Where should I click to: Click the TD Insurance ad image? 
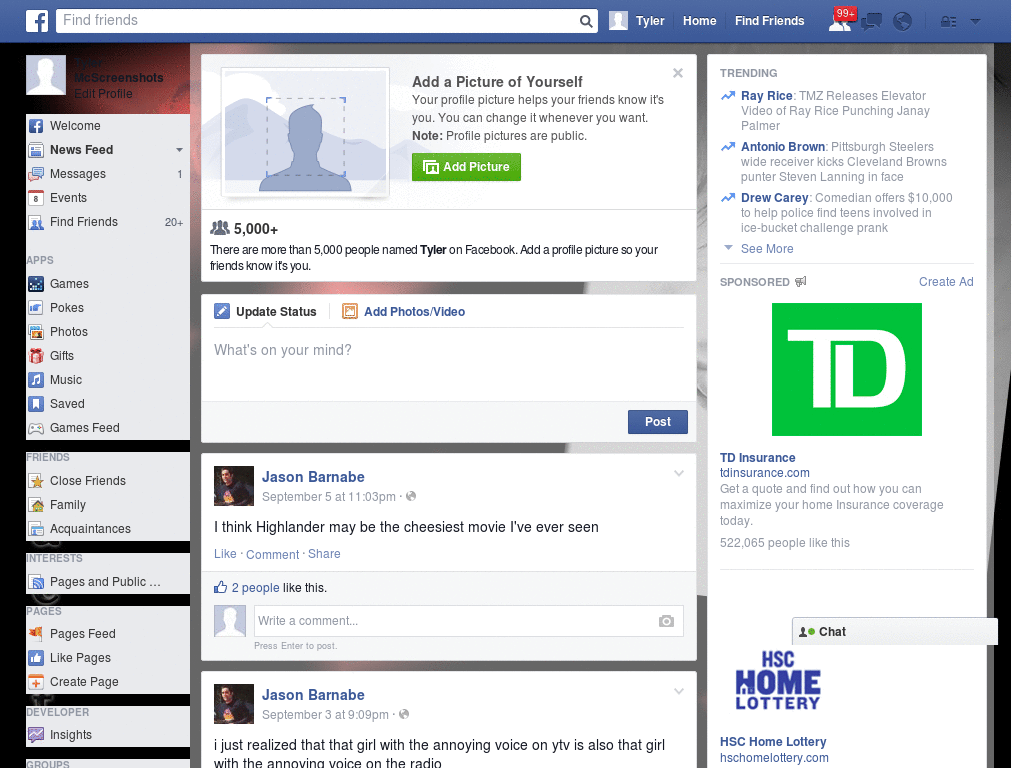tap(846, 370)
